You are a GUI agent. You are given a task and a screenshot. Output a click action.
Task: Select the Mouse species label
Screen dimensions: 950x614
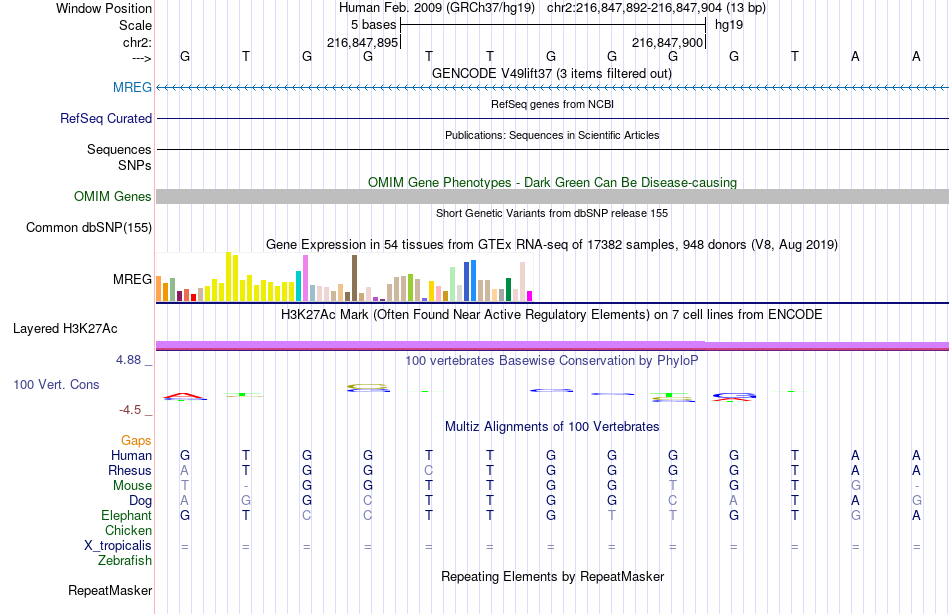coord(132,486)
